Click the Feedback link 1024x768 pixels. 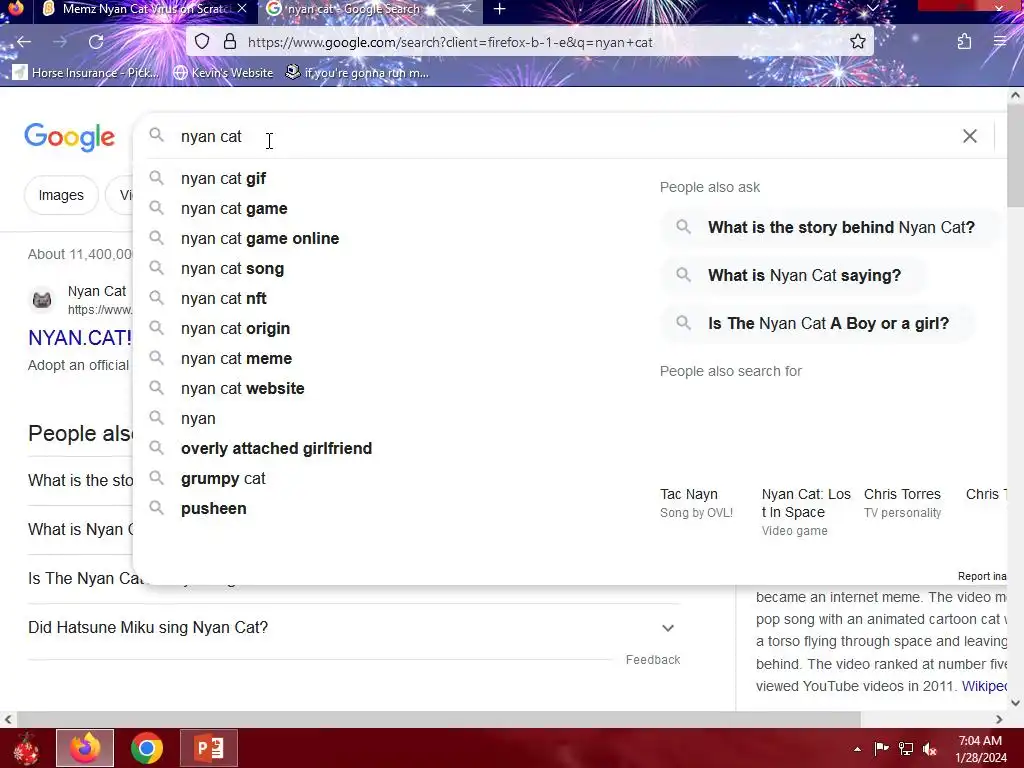click(652, 660)
